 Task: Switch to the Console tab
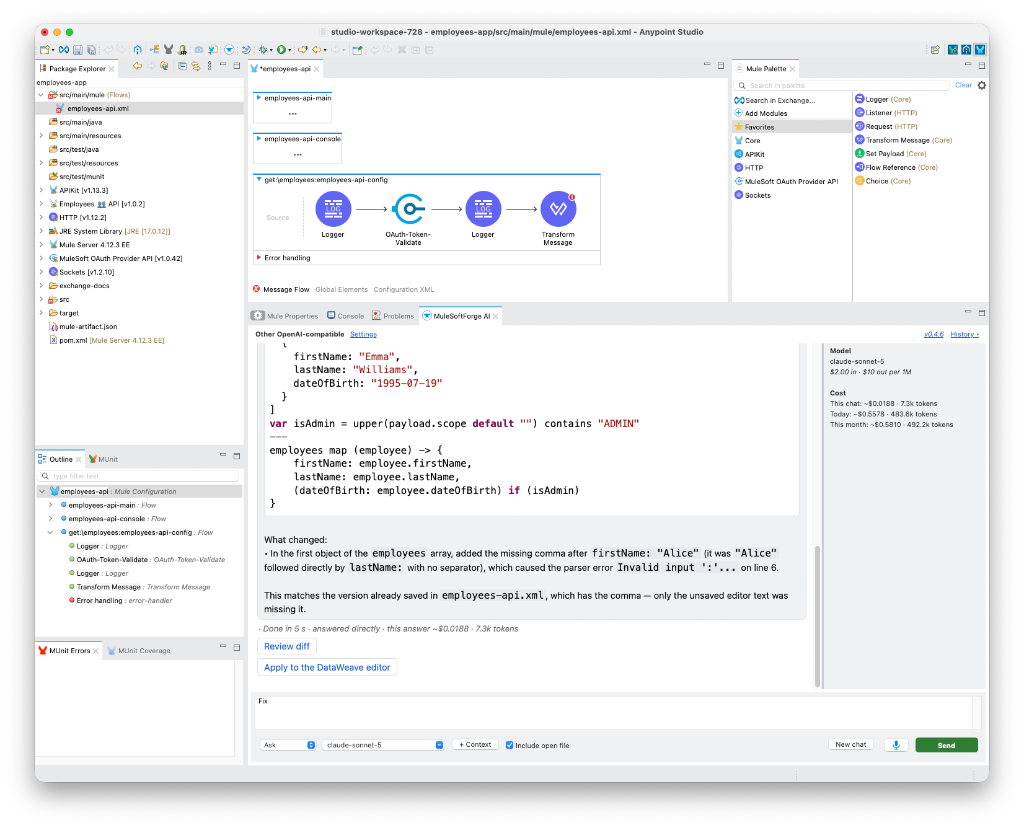pyautogui.click(x=345, y=316)
